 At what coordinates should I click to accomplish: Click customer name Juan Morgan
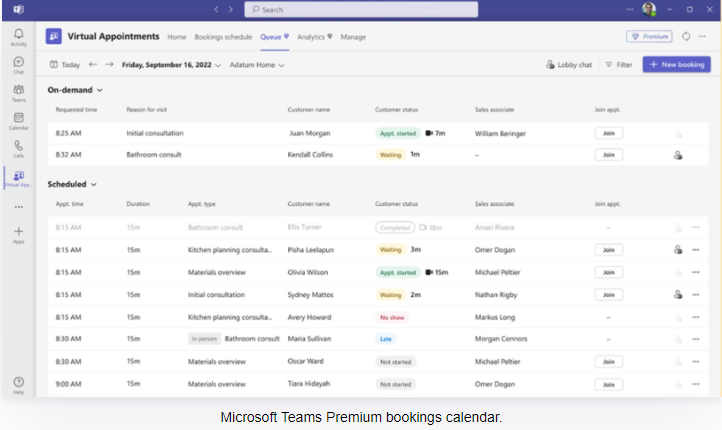[309, 133]
